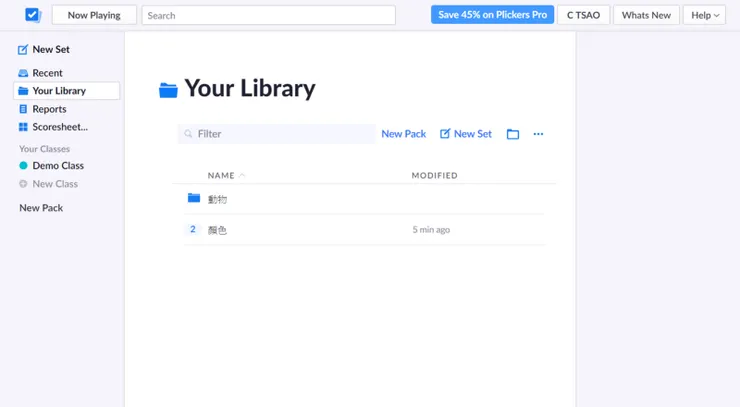Open the three-dot more options menu
Viewport: 740px width, 407px height.
click(x=538, y=134)
